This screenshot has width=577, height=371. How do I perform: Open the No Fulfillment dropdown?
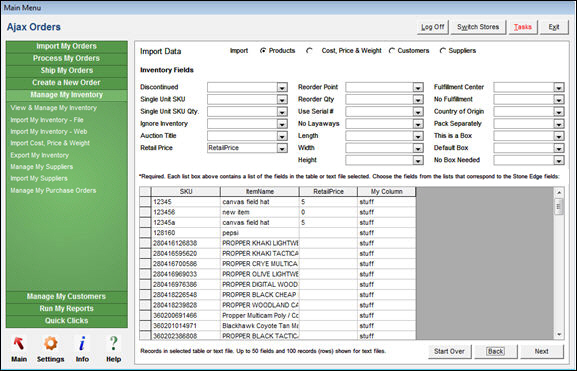[559, 99]
